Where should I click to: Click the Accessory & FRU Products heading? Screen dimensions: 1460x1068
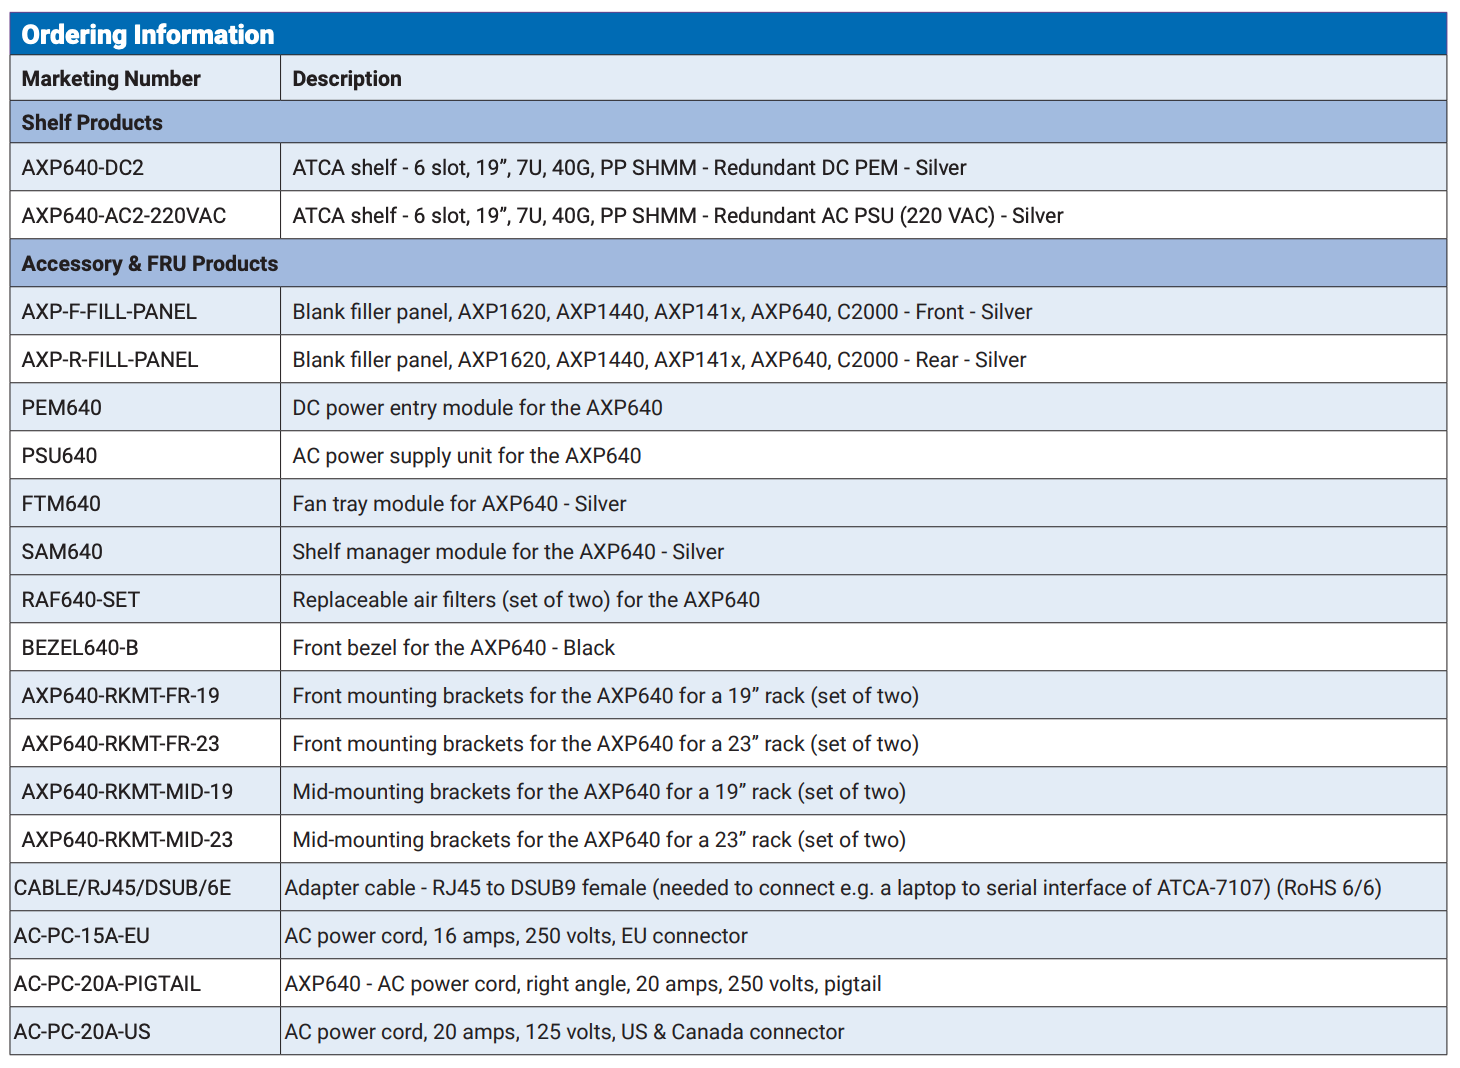pyautogui.click(x=150, y=264)
